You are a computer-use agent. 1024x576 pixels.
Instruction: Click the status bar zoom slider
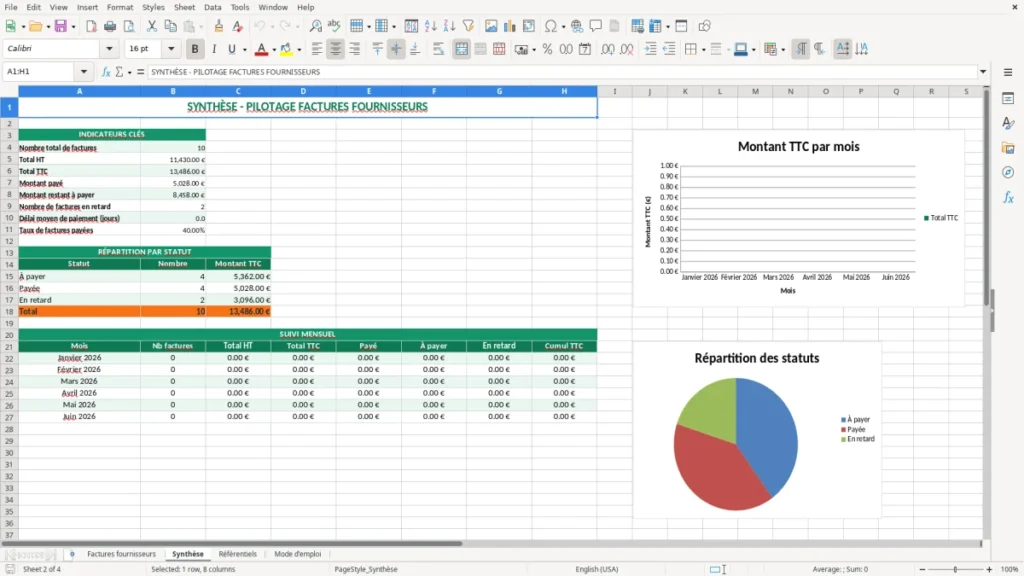coord(955,569)
